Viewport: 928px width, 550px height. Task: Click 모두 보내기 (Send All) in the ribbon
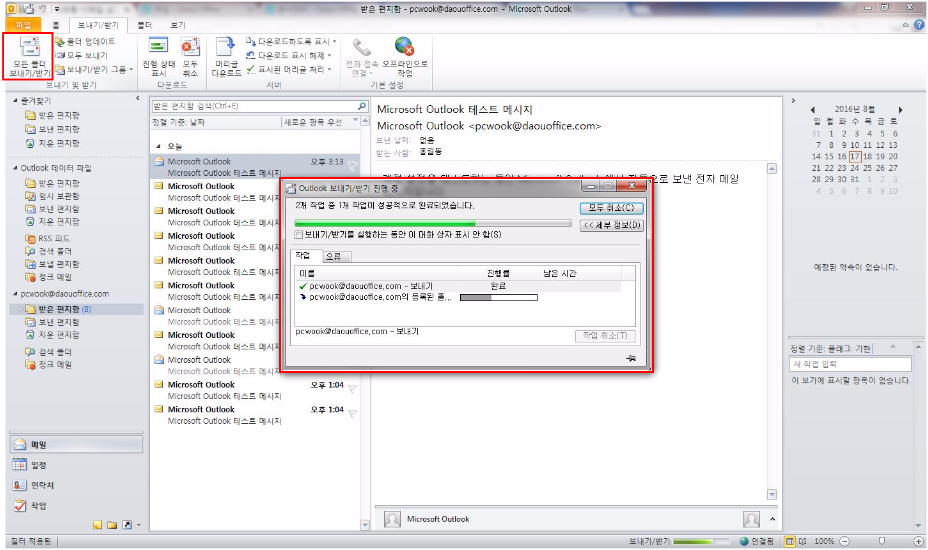82,55
